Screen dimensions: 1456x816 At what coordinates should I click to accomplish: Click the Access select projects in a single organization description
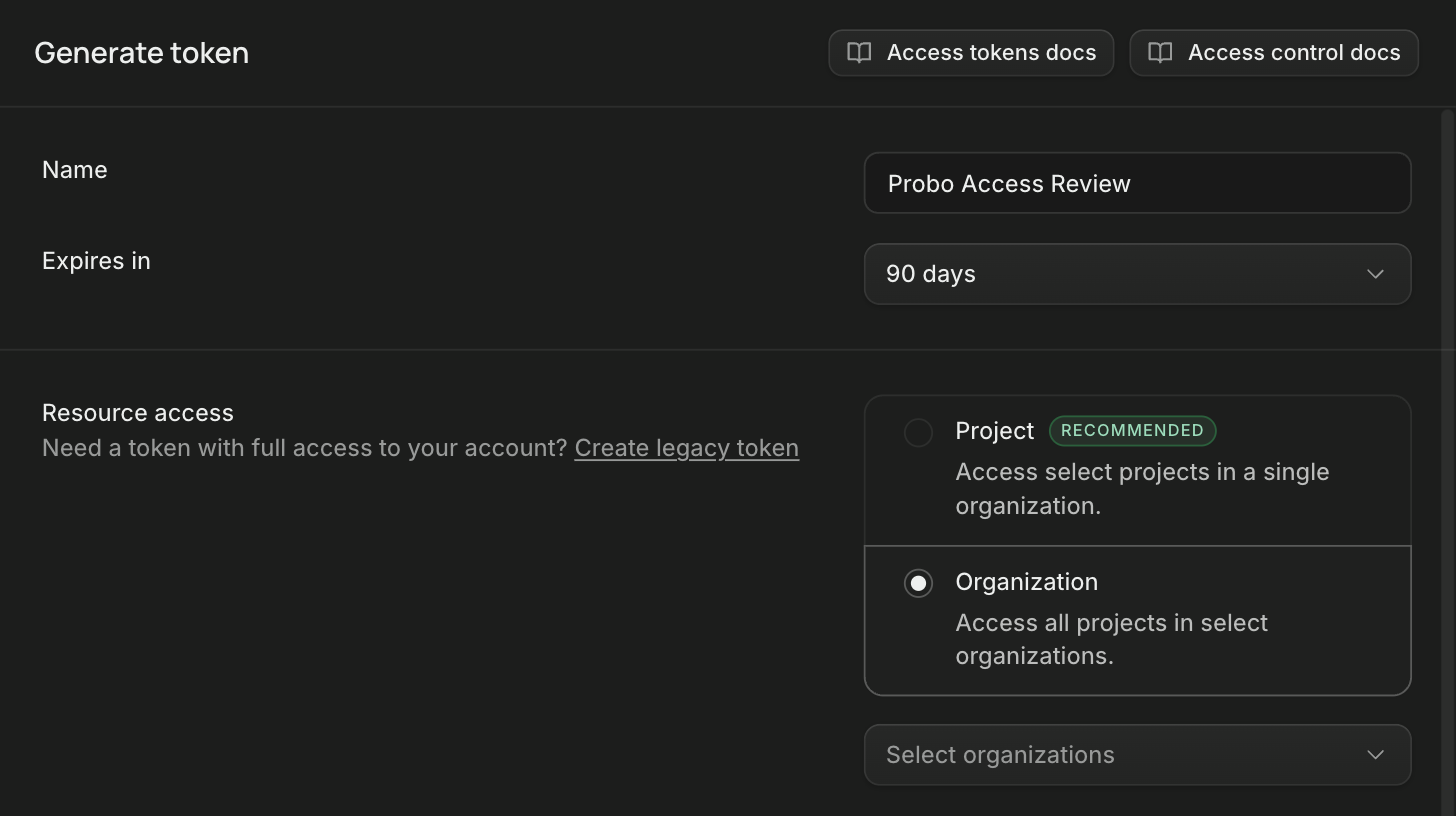point(1142,489)
